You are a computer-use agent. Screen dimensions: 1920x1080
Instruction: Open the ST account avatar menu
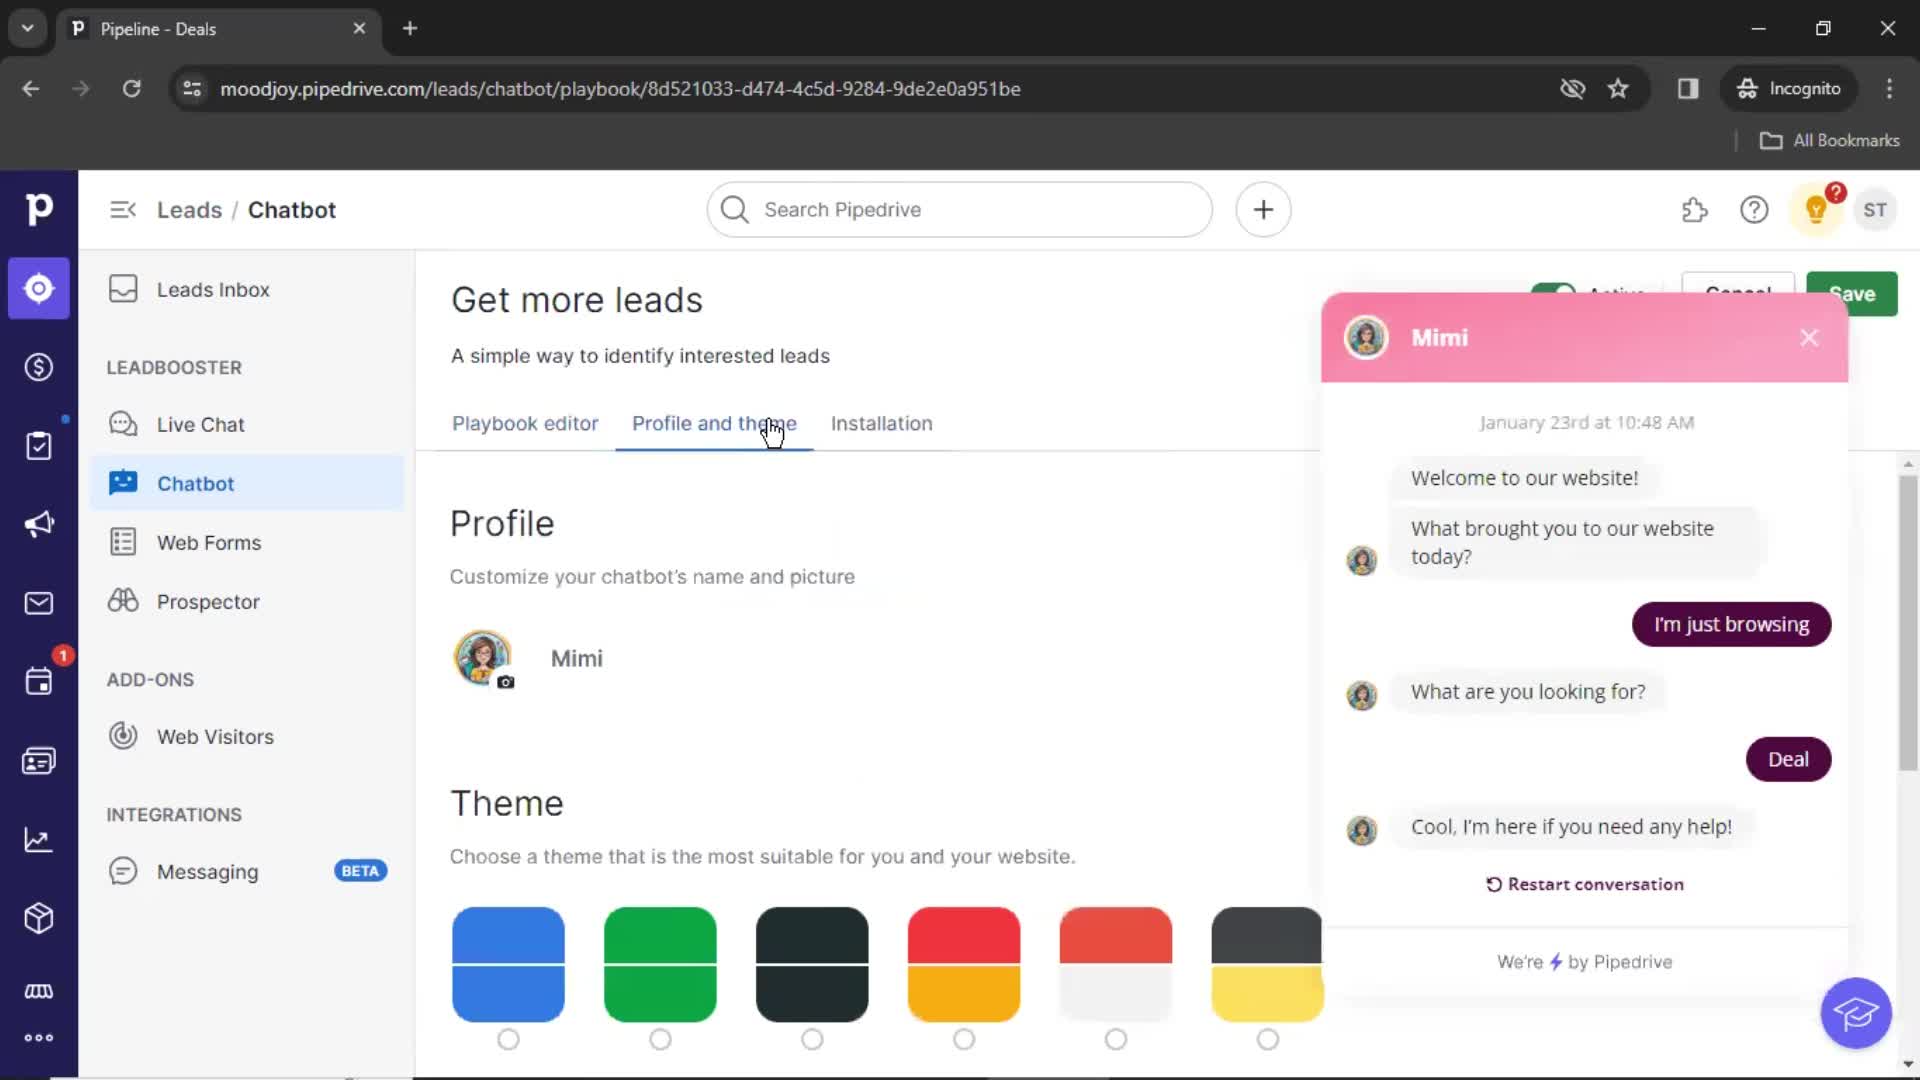click(1875, 210)
